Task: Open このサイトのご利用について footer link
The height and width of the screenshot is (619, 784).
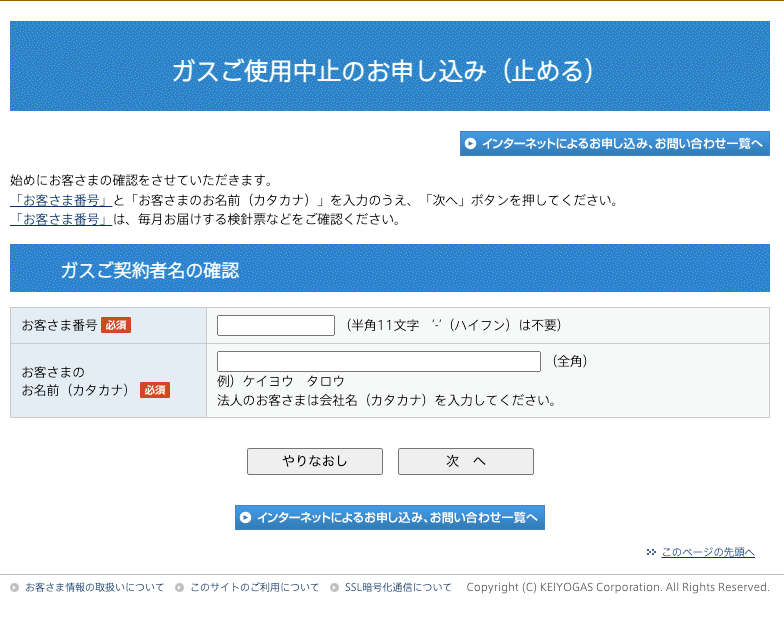Action: (x=254, y=588)
